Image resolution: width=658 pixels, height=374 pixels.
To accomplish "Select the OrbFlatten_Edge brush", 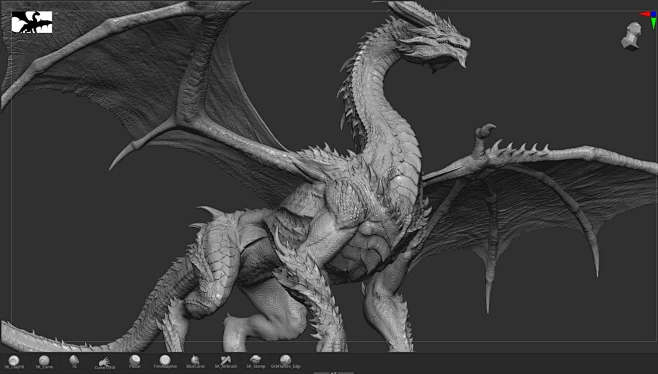I will tap(286, 361).
